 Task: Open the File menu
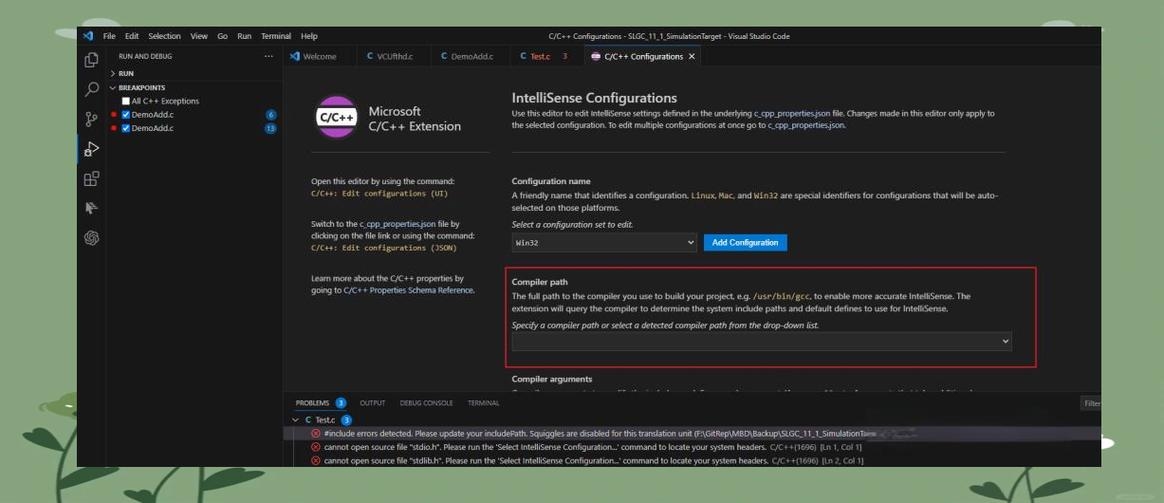click(x=109, y=36)
